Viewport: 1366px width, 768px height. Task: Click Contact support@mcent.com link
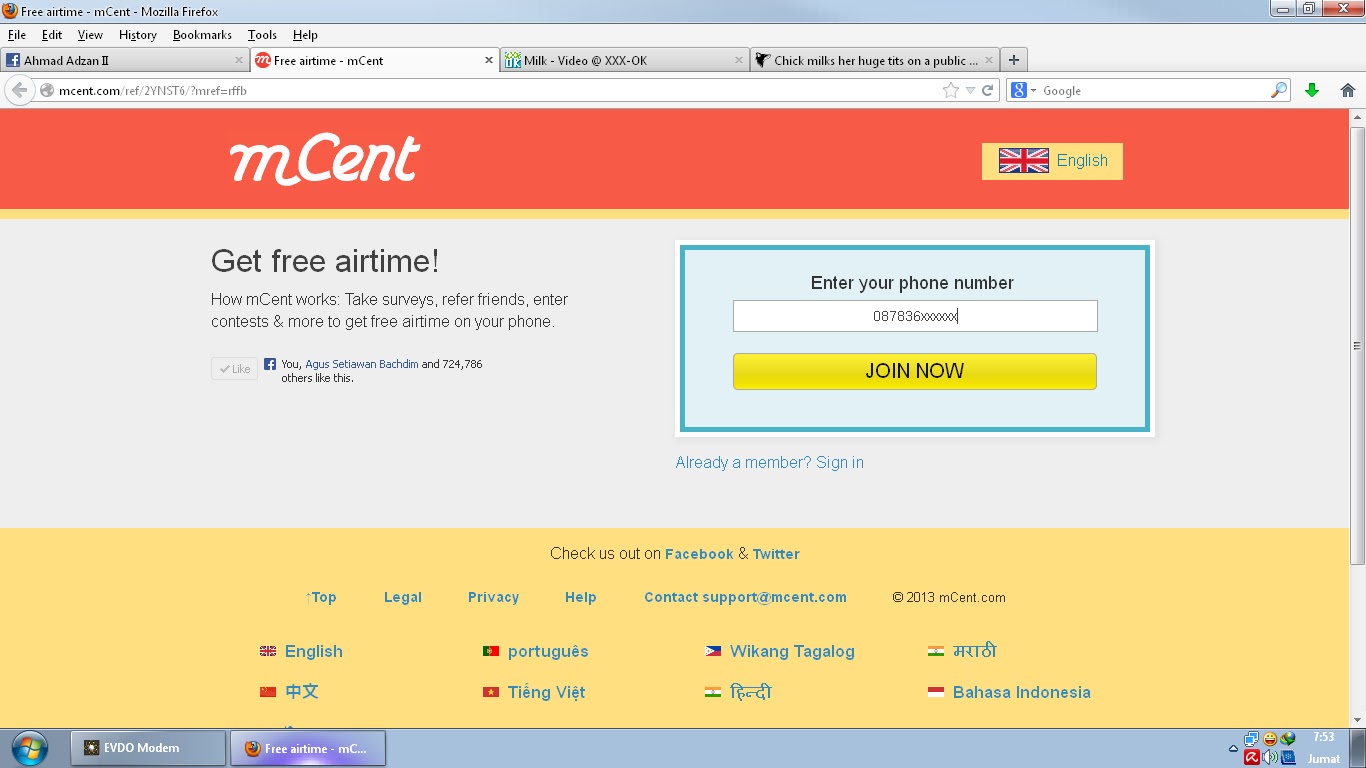(745, 597)
